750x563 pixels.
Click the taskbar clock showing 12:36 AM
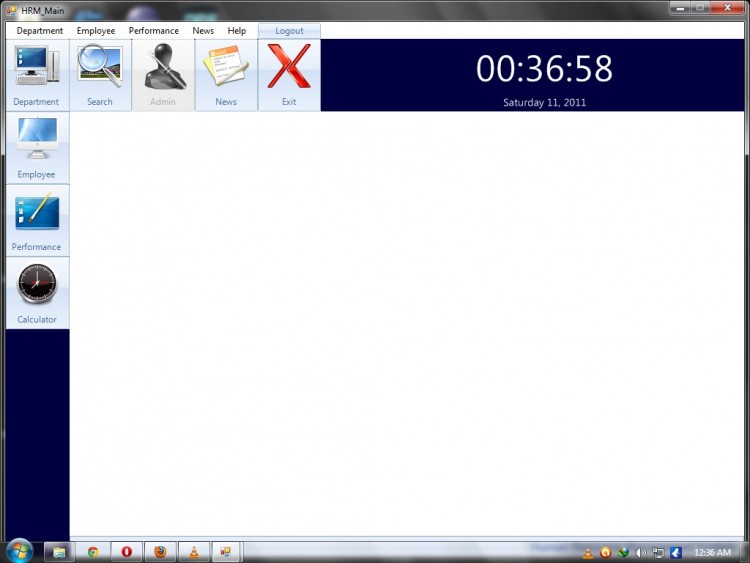[x=711, y=552]
